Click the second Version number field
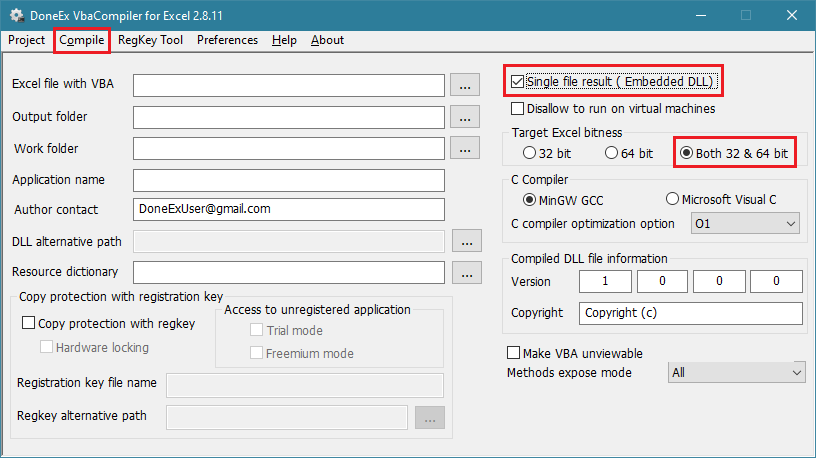The image size is (816, 458). [x=662, y=282]
